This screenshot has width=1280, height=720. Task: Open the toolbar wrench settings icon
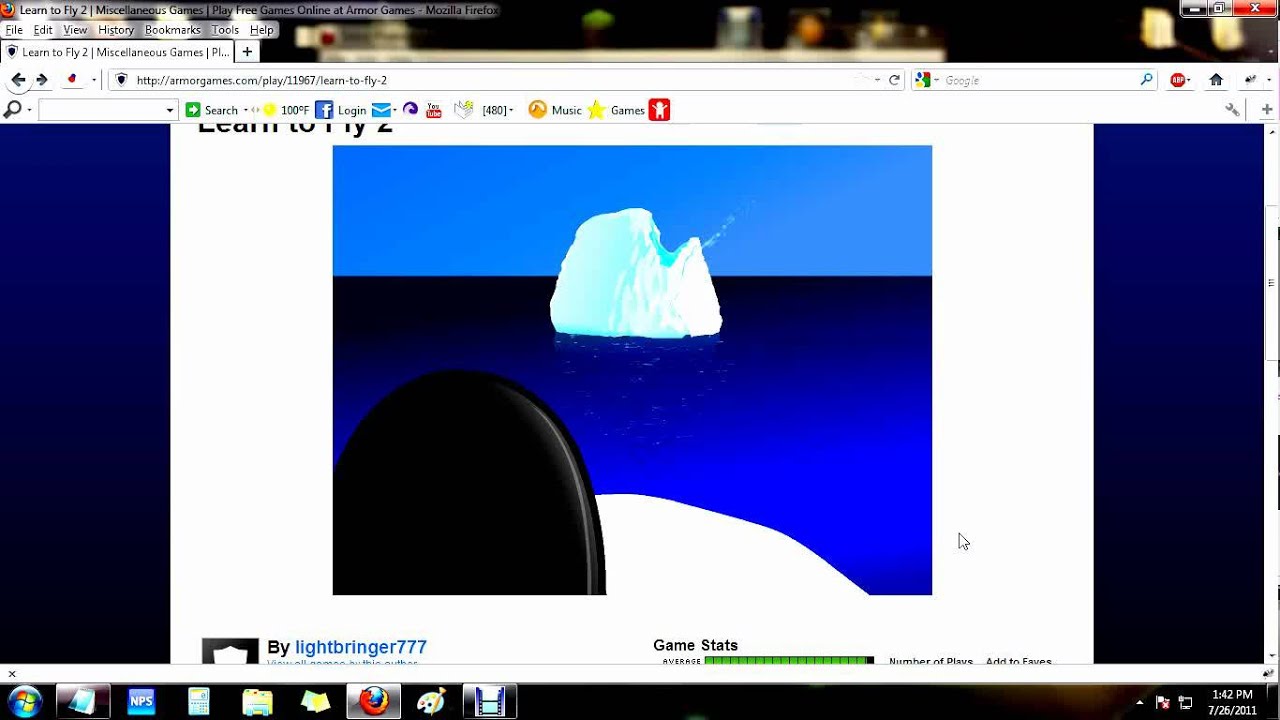[1232, 110]
